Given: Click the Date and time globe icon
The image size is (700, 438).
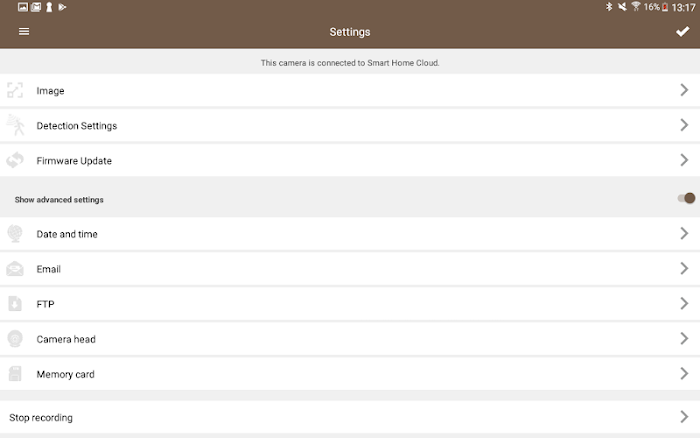Looking at the screenshot, I should pos(15,234).
